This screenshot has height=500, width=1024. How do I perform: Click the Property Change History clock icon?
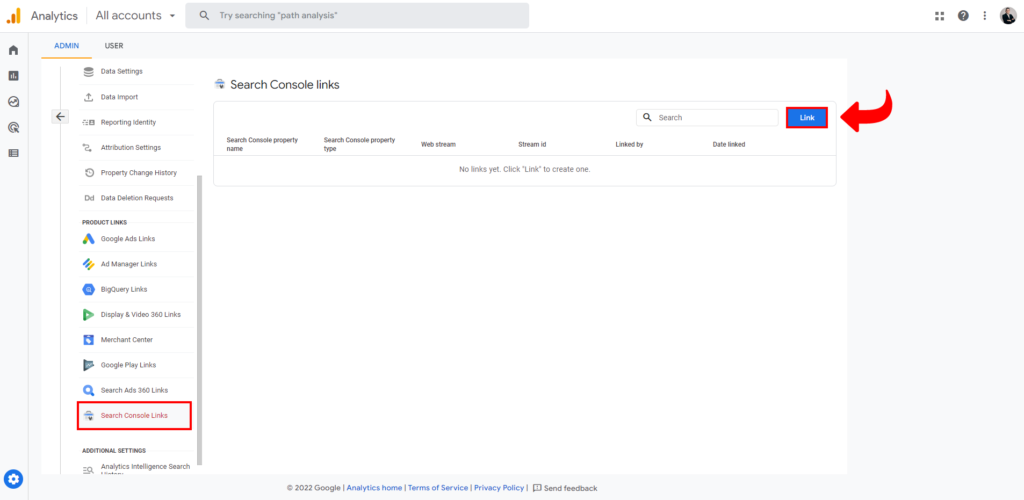[x=89, y=173]
